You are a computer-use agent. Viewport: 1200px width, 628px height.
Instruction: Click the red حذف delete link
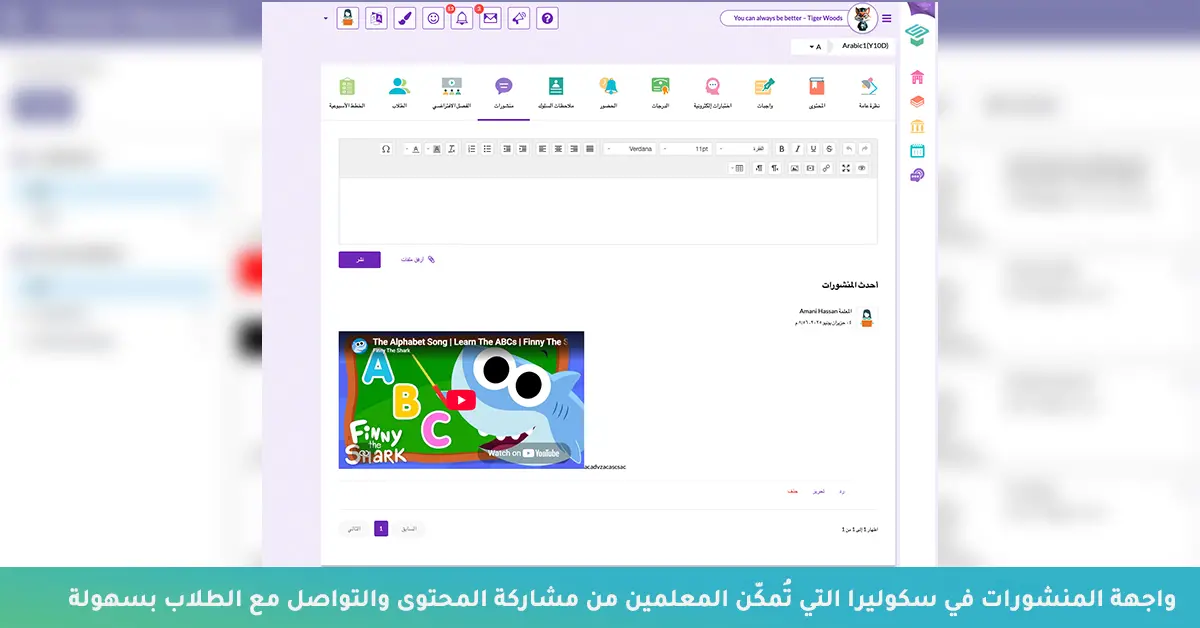pyautogui.click(x=792, y=492)
